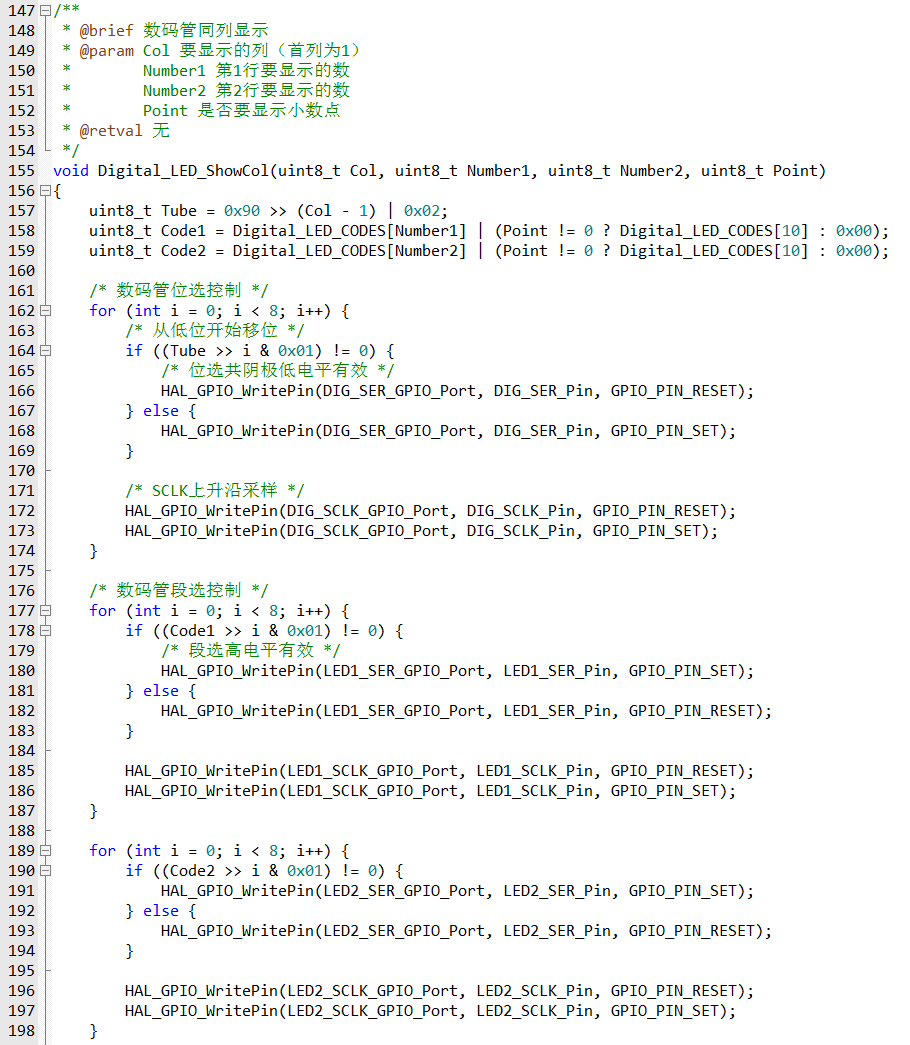Click the SCLK comment on line 171
Image resolution: width=910 pixels, height=1045 pixels.
pyautogui.click(x=214, y=491)
